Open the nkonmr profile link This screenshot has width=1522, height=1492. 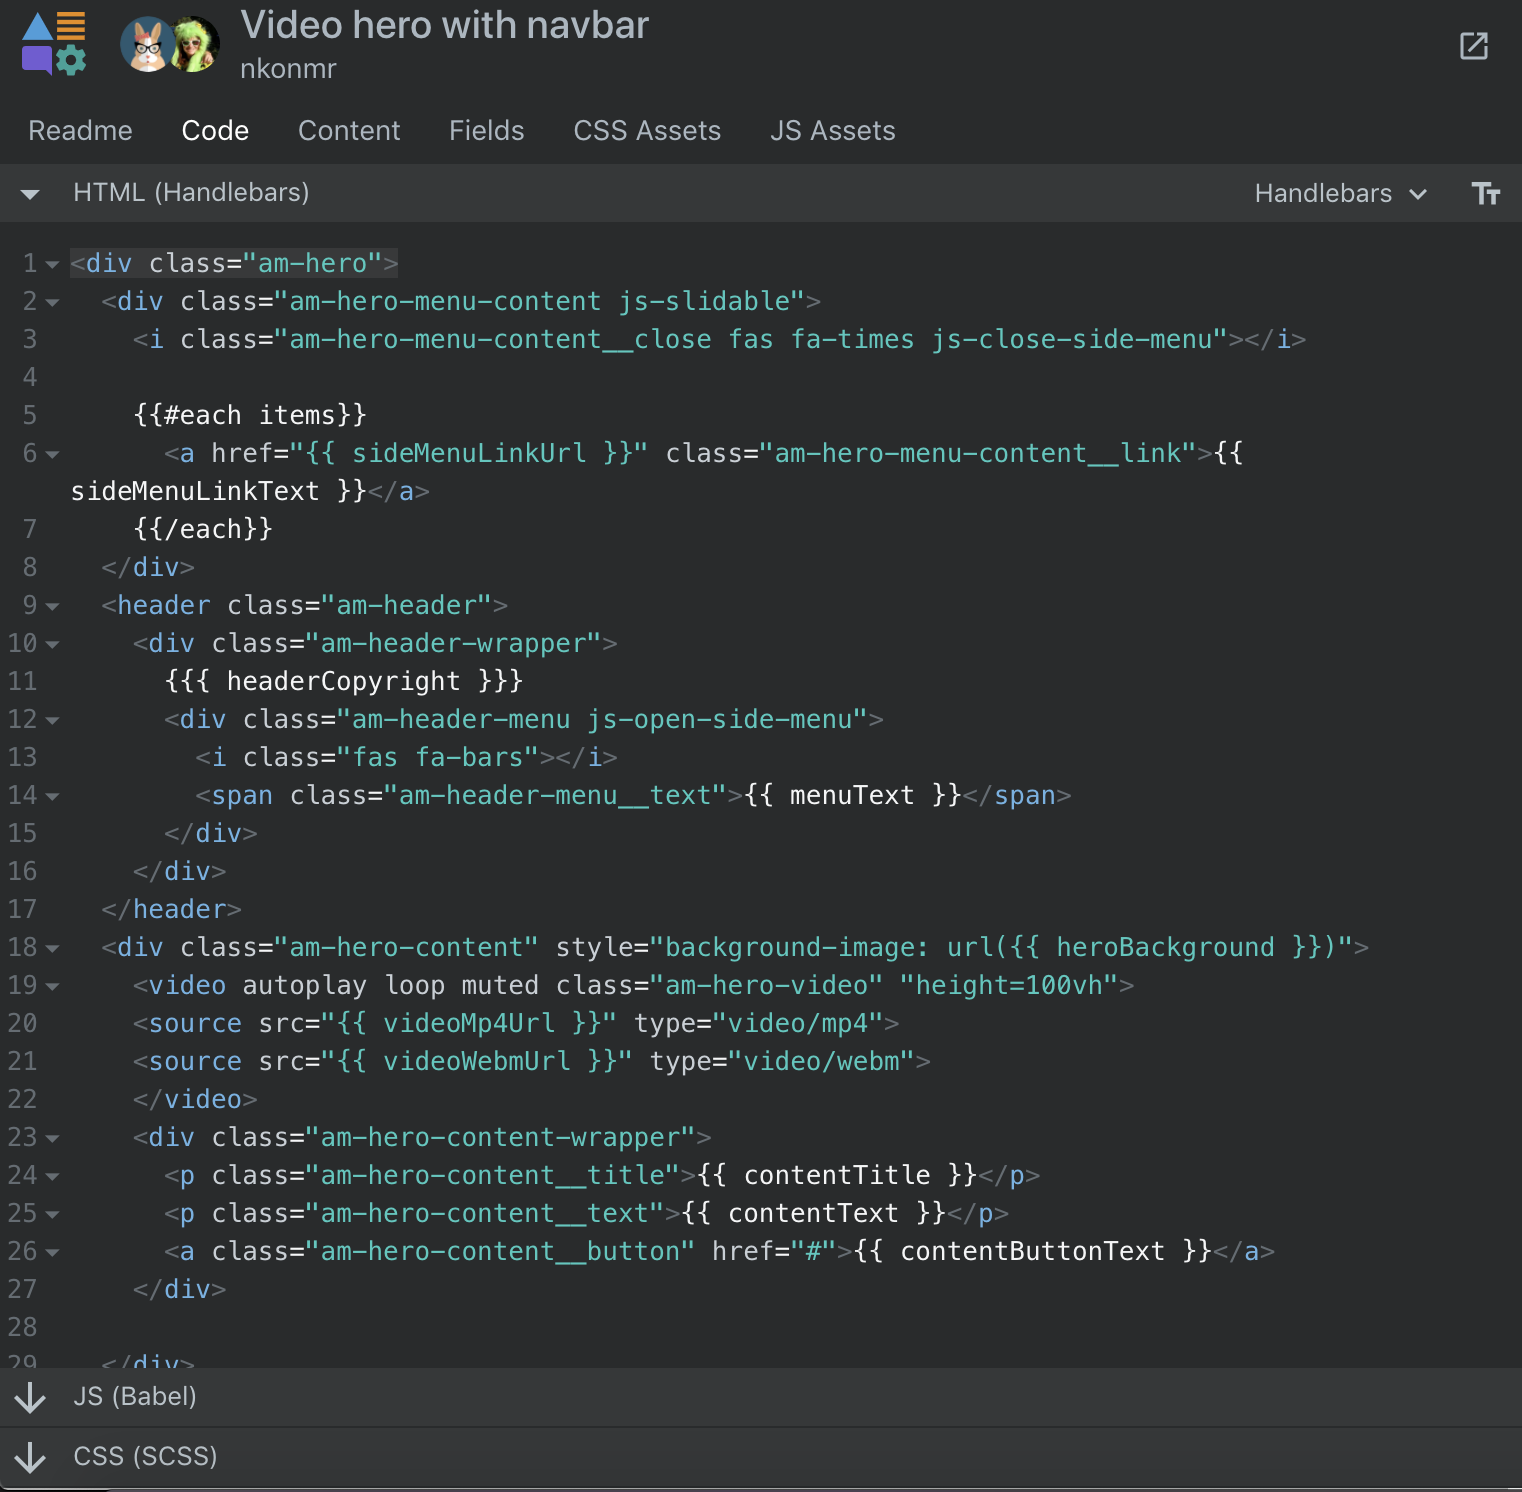click(288, 68)
